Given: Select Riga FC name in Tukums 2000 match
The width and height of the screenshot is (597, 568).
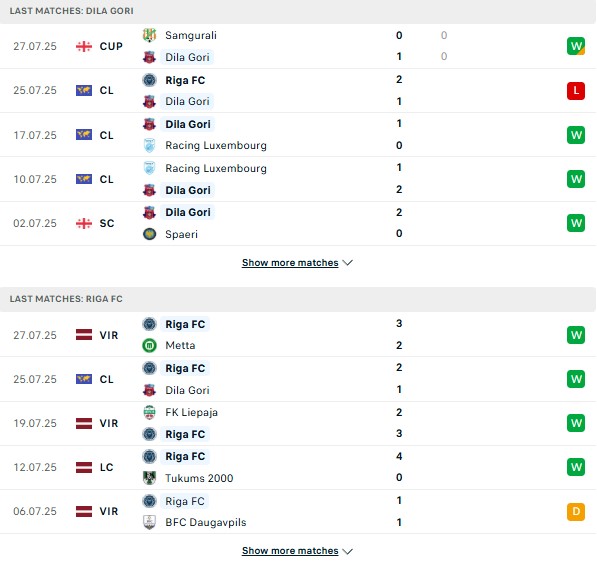Looking at the screenshot, I should coord(185,456).
